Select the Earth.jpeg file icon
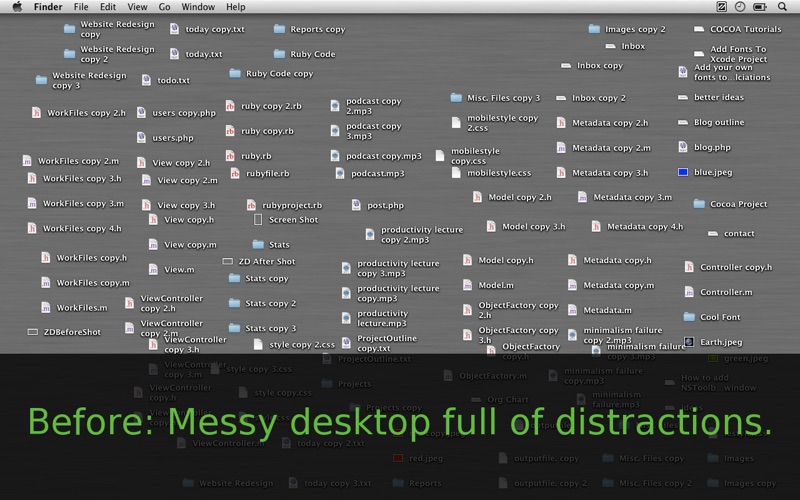This screenshot has width=800, height=500. [688, 342]
